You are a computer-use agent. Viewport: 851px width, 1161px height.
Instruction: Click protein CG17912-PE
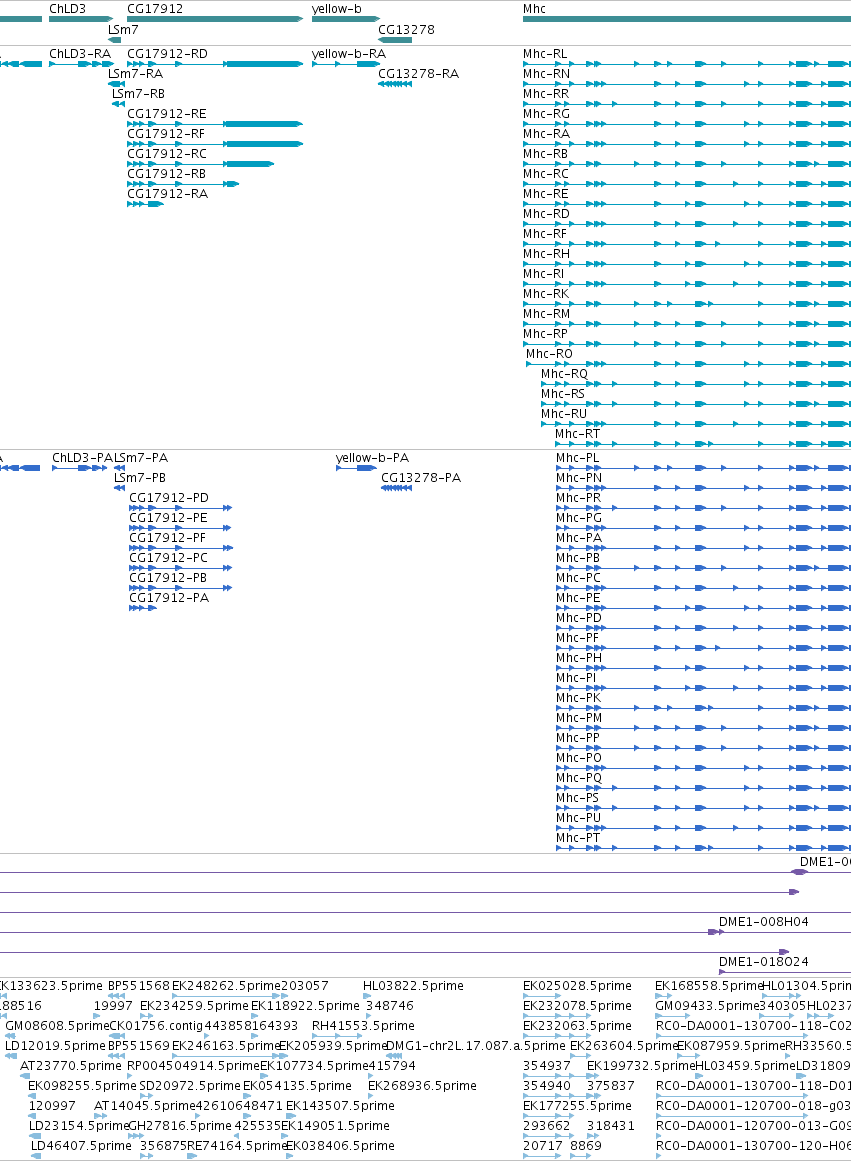click(169, 518)
